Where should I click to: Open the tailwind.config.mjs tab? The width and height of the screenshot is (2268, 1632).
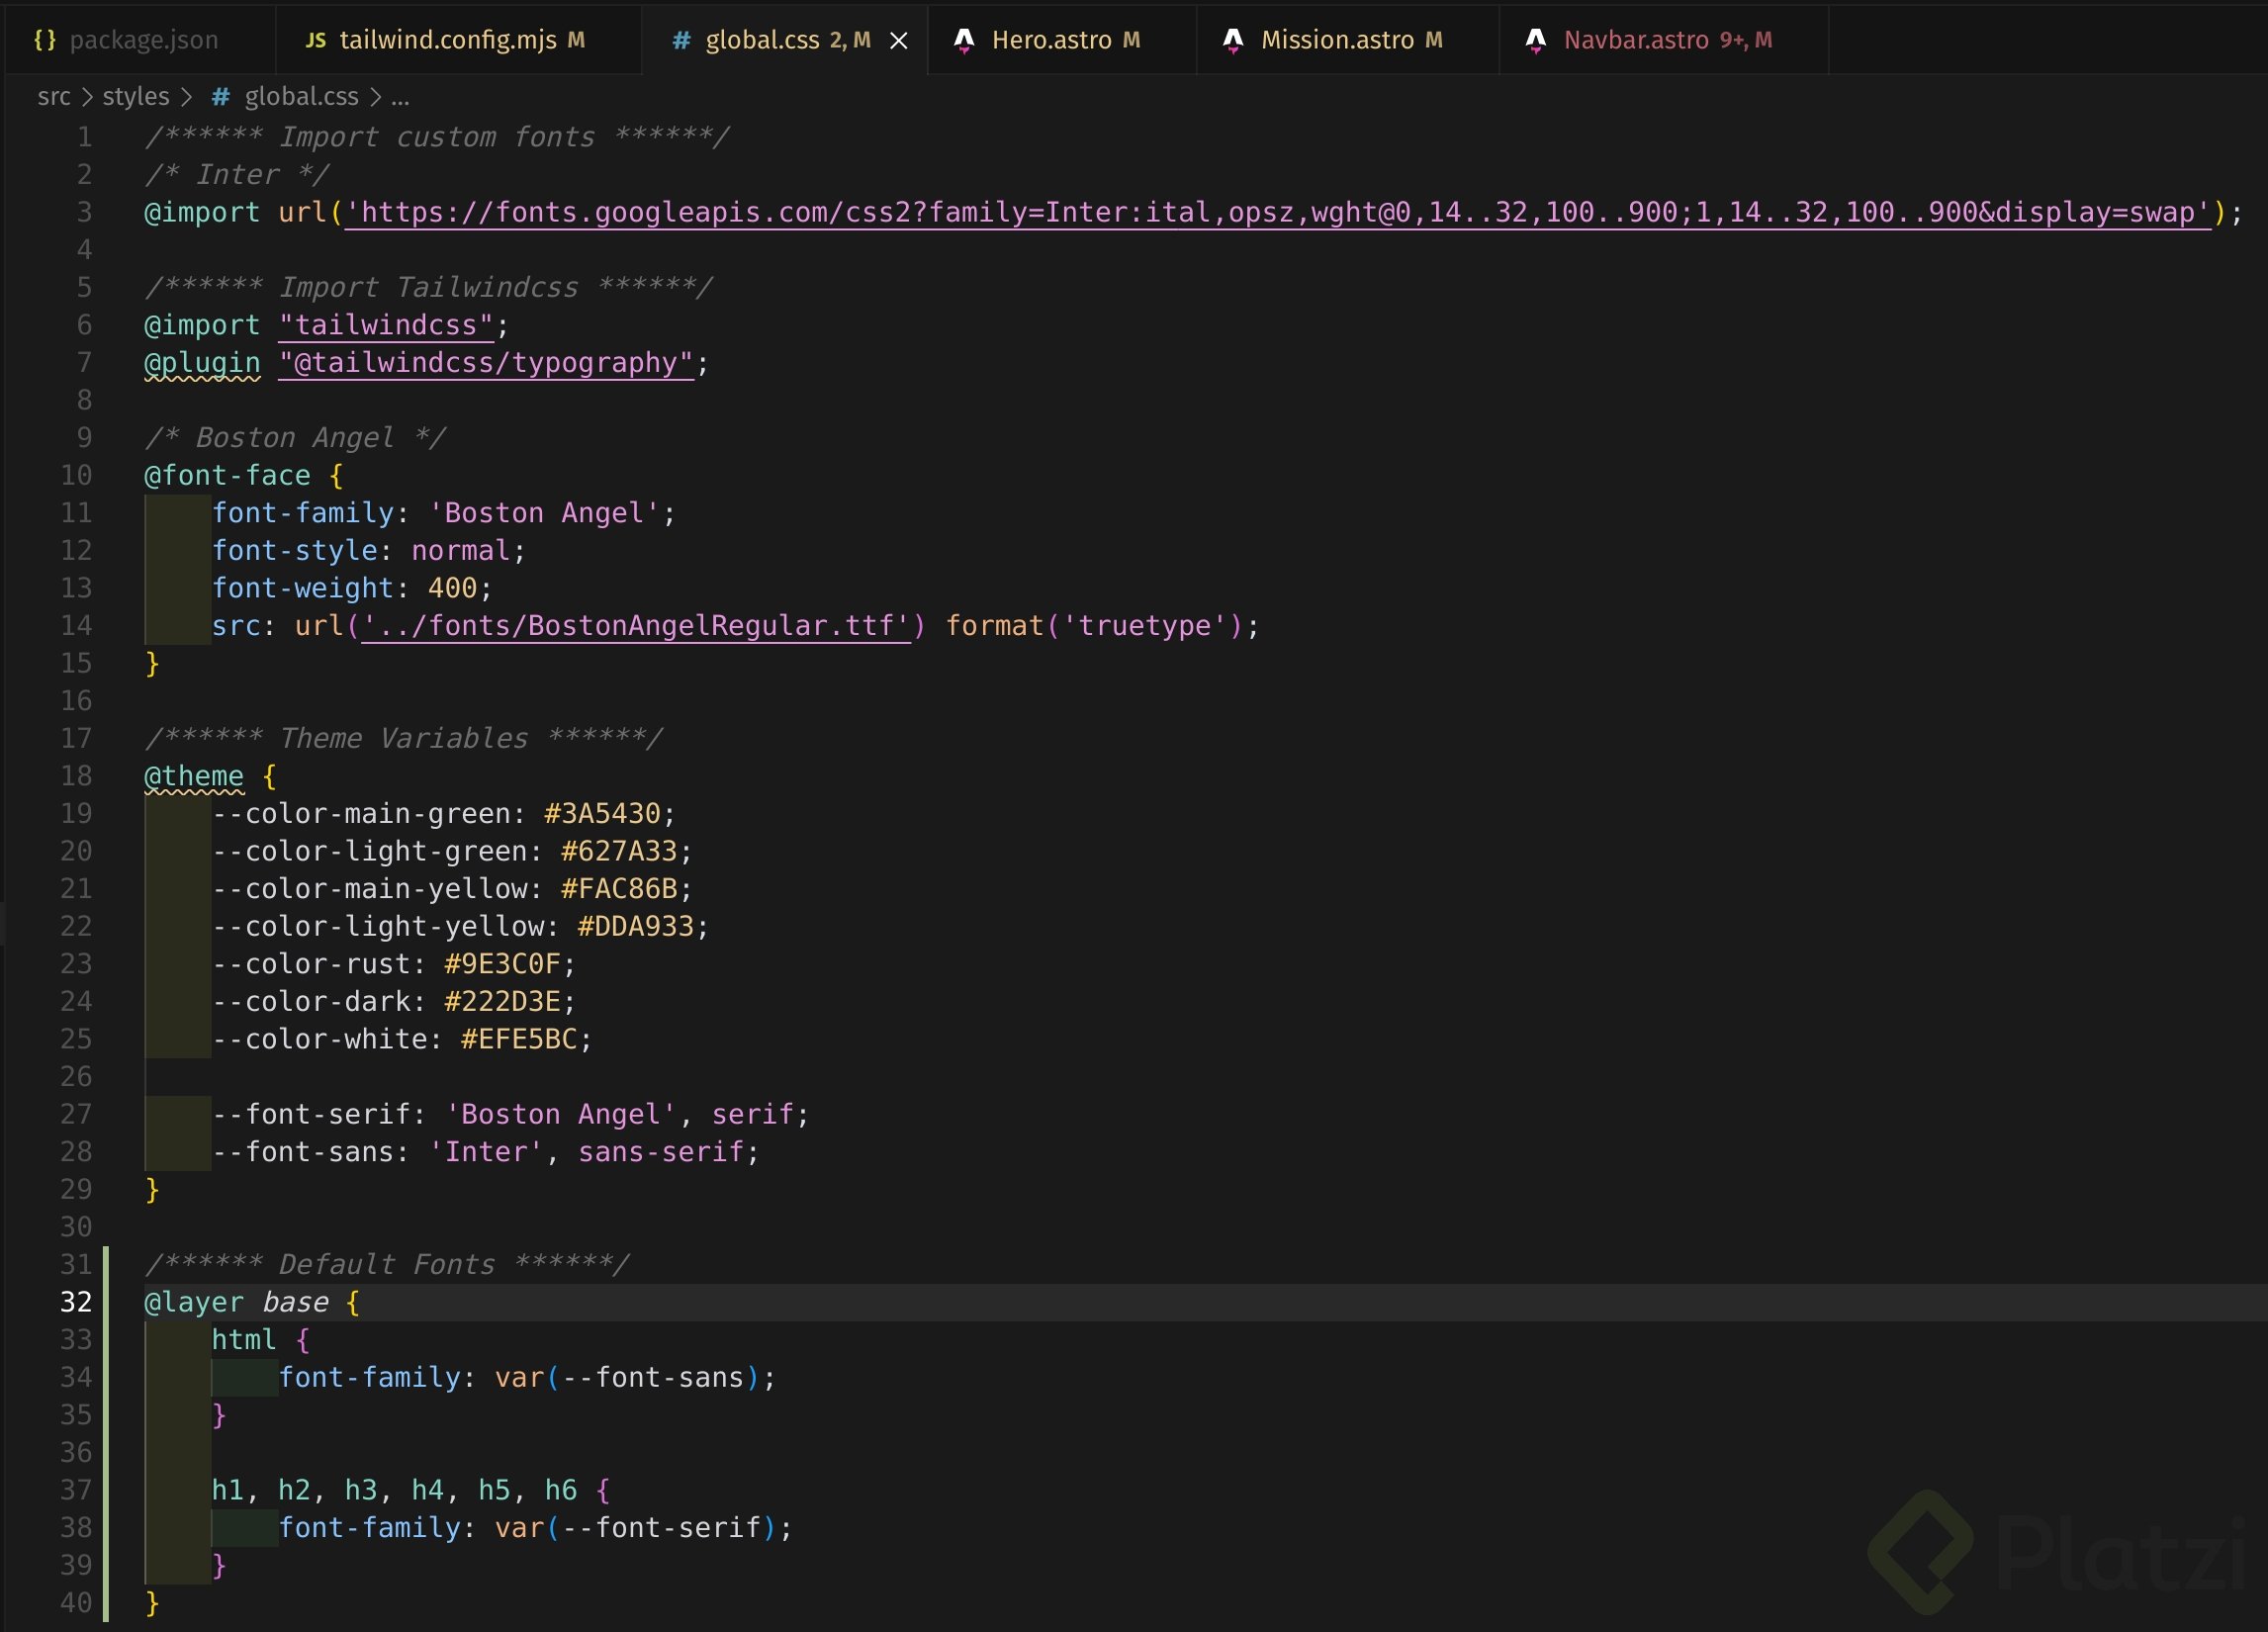click(x=447, y=40)
